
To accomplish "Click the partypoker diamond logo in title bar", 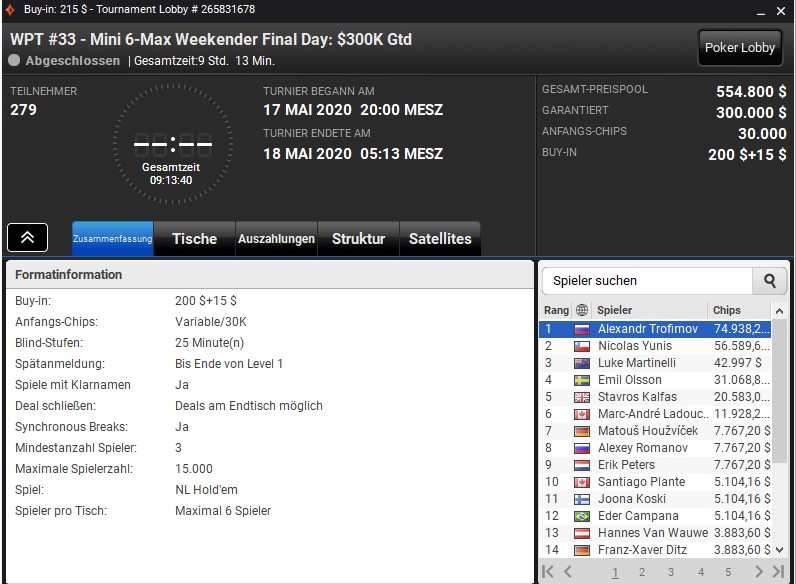I will pyautogui.click(x=10, y=10).
